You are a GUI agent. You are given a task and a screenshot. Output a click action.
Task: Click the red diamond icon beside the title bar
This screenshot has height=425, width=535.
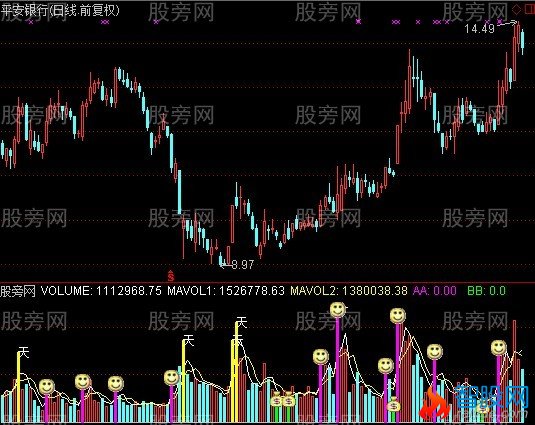pos(517,9)
